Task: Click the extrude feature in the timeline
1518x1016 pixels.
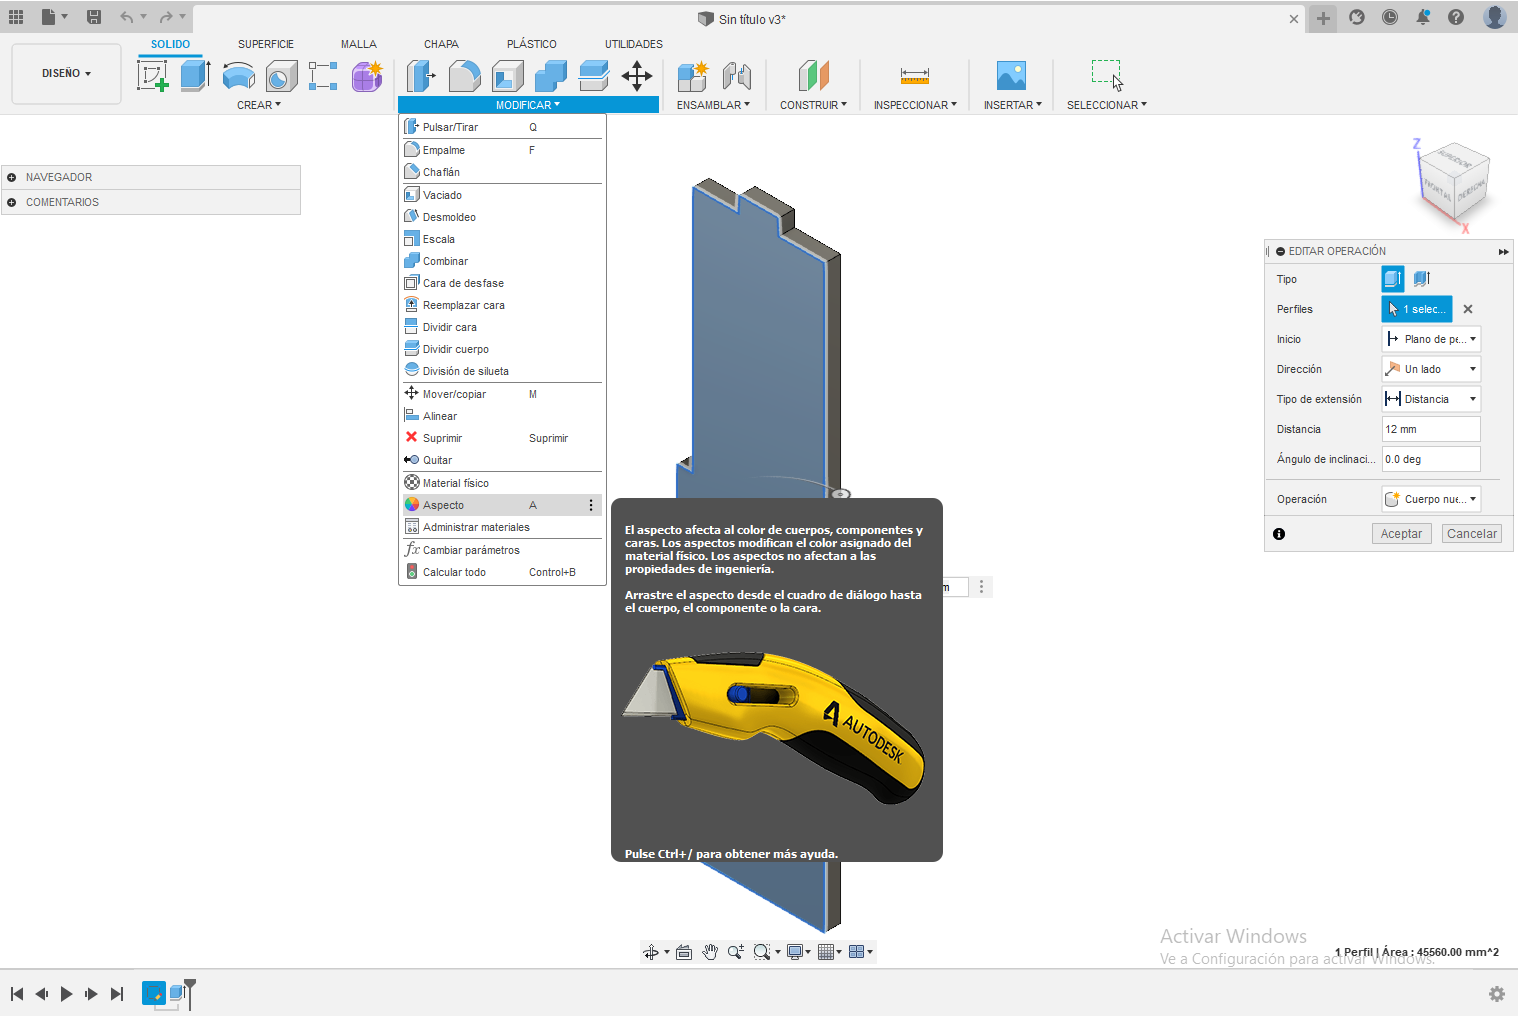Action: point(177,993)
